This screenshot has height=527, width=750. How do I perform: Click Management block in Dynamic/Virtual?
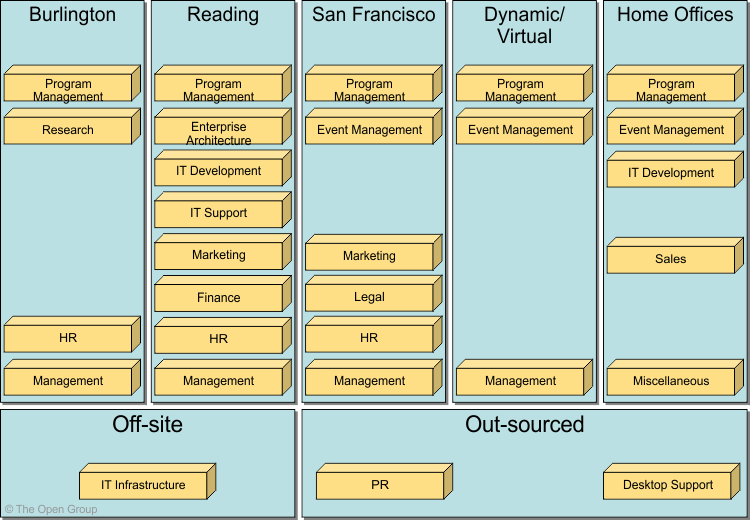click(524, 377)
